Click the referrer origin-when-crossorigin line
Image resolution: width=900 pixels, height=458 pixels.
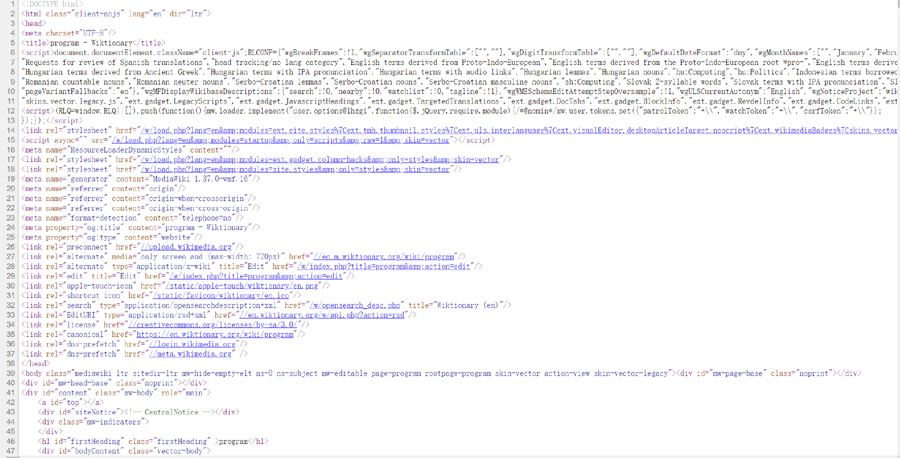138,199
